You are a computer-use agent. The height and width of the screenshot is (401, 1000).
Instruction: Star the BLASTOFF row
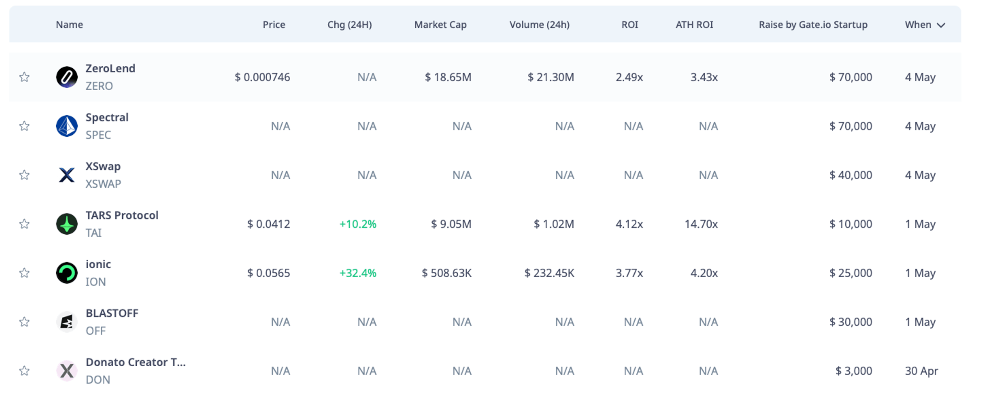[x=24, y=322]
